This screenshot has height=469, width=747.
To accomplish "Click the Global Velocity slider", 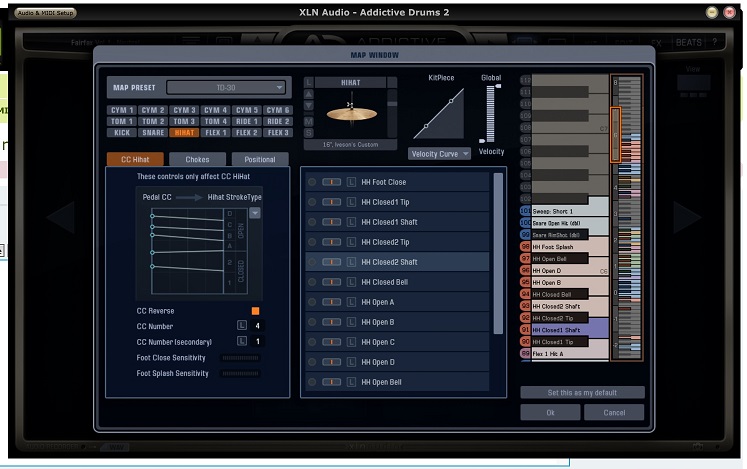I will (490, 113).
